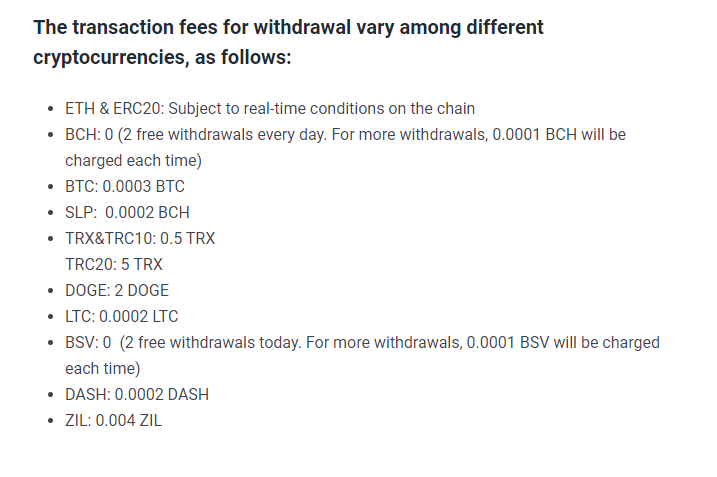This screenshot has height=477, width=717.
Task: Click the bullet point beside BTC
Action: click(x=51, y=187)
